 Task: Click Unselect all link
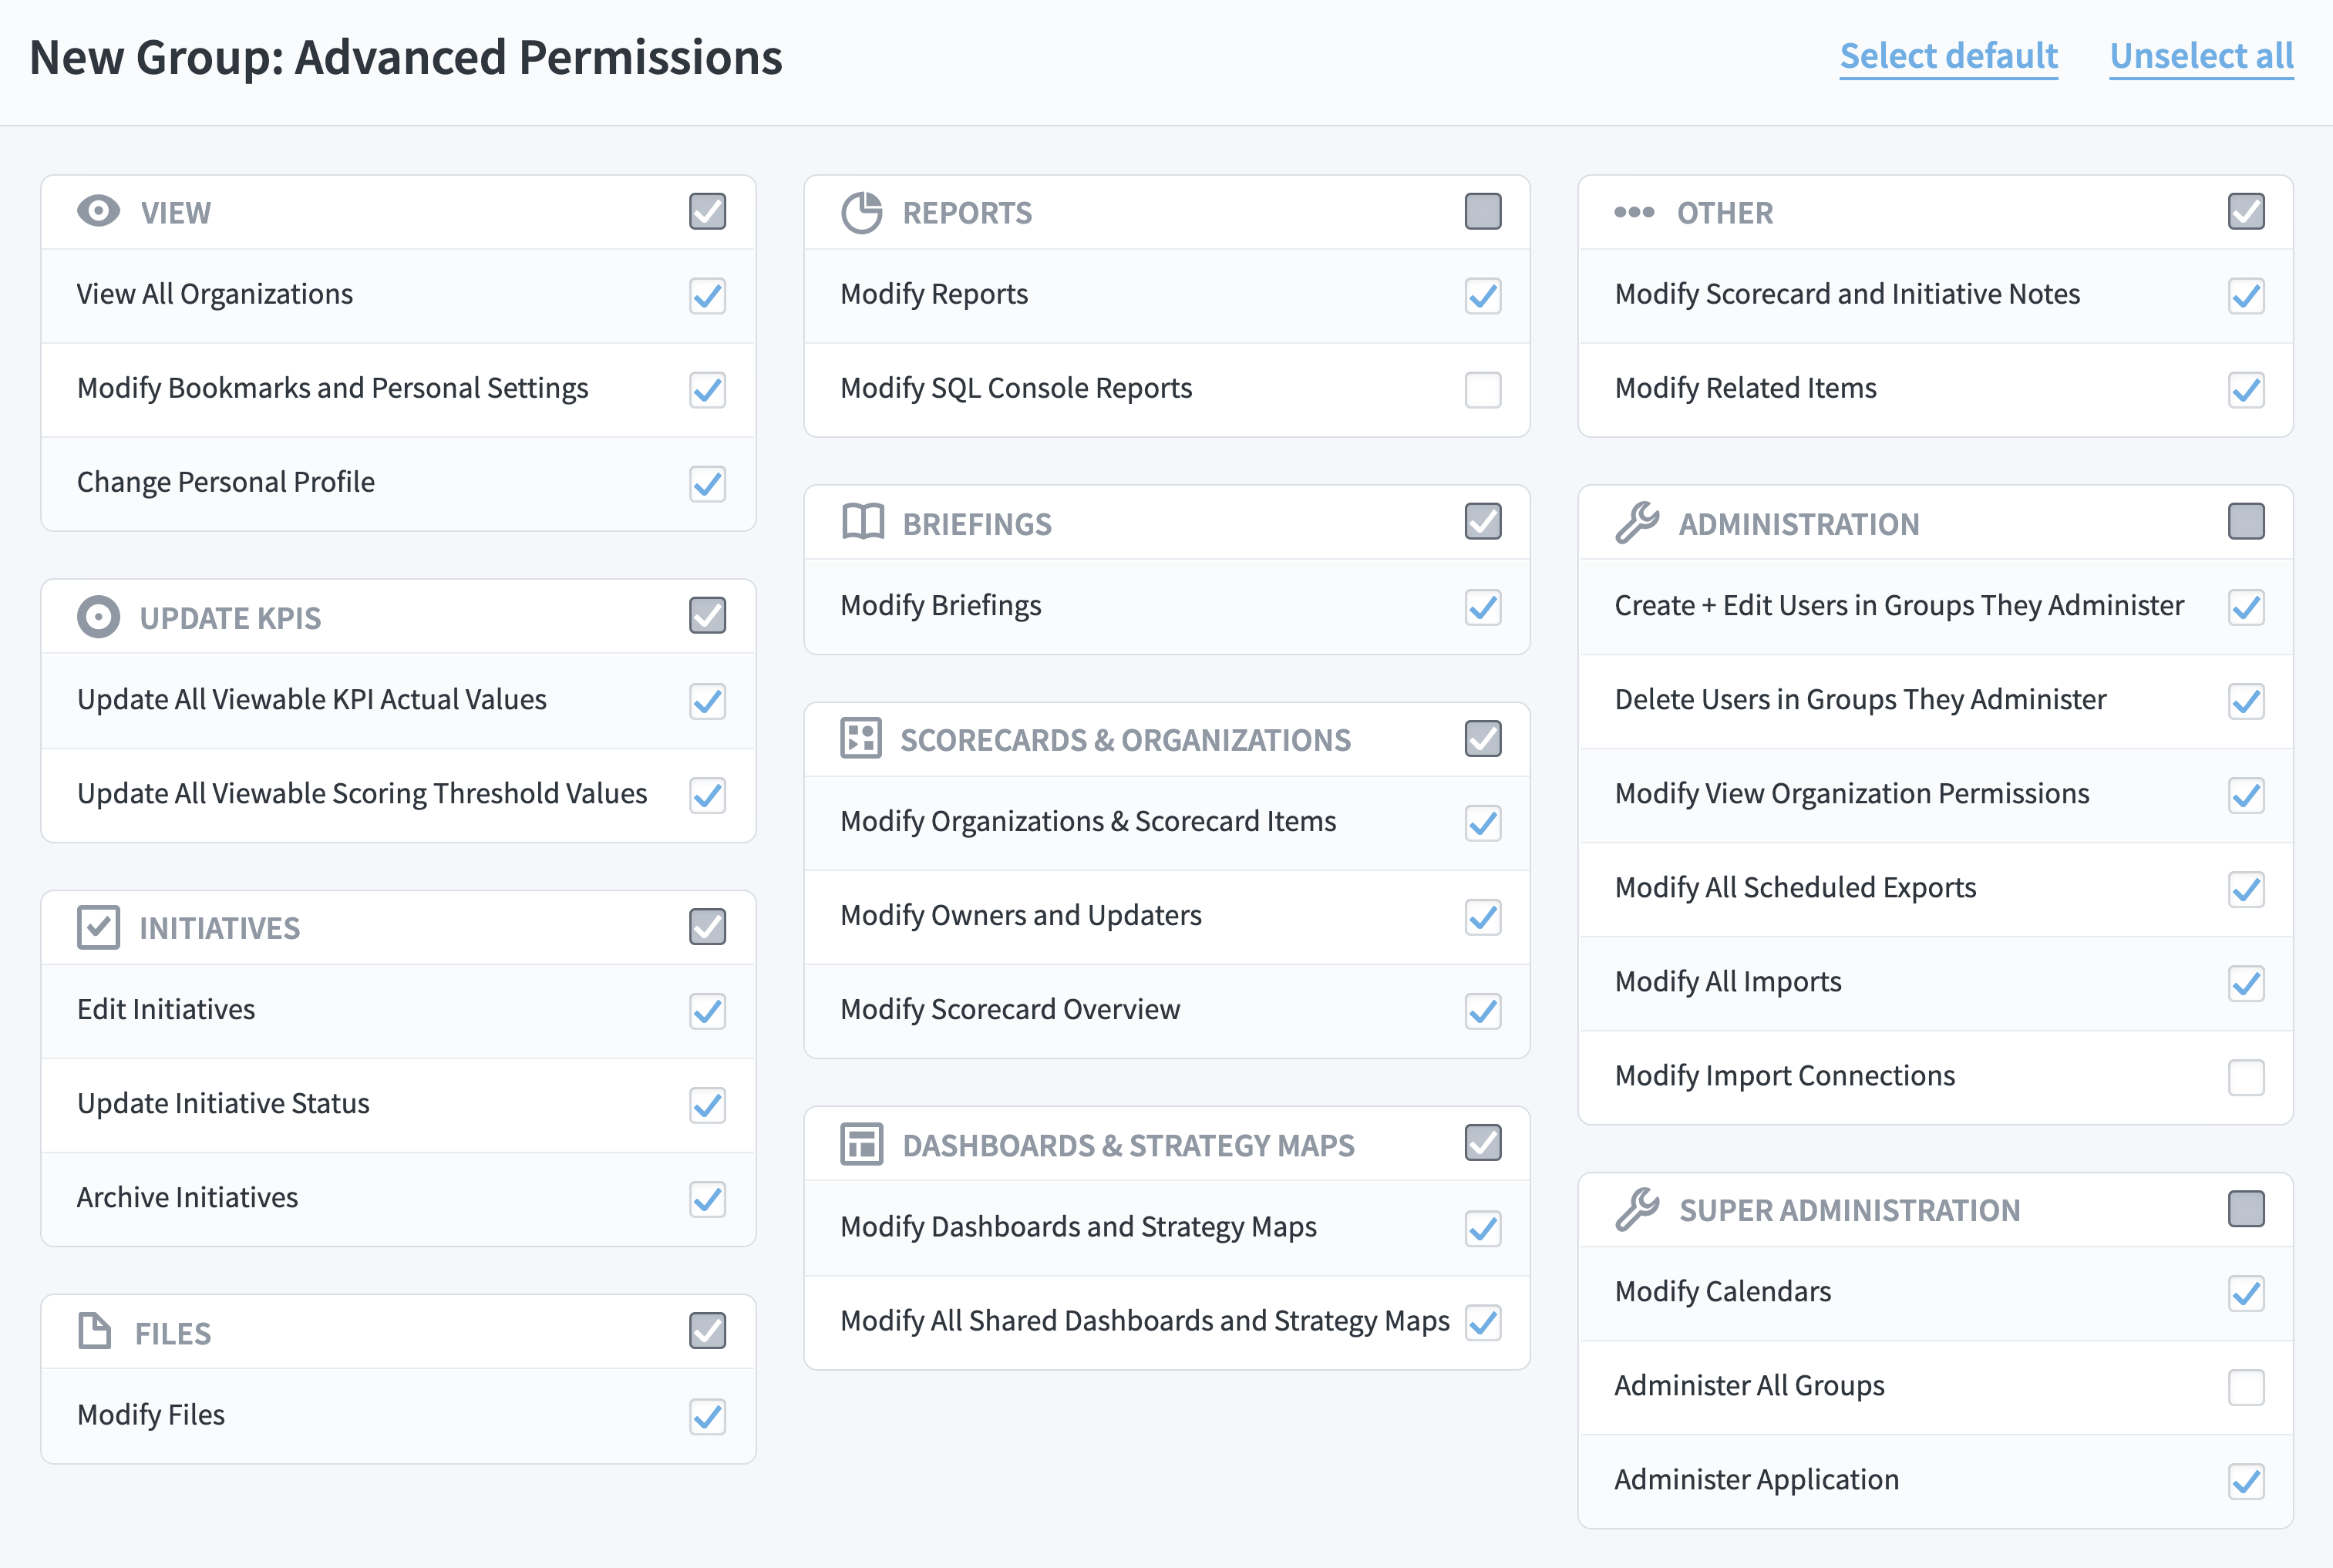click(2201, 56)
